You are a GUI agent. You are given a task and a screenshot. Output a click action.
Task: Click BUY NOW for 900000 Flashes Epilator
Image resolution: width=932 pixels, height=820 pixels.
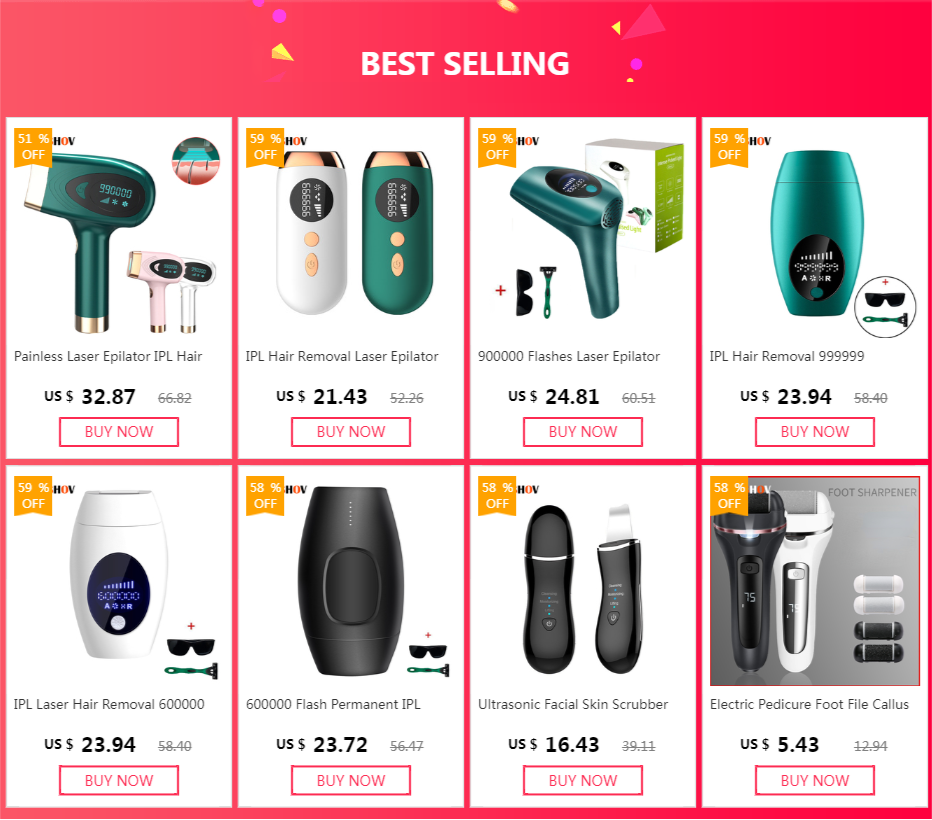[x=583, y=432]
